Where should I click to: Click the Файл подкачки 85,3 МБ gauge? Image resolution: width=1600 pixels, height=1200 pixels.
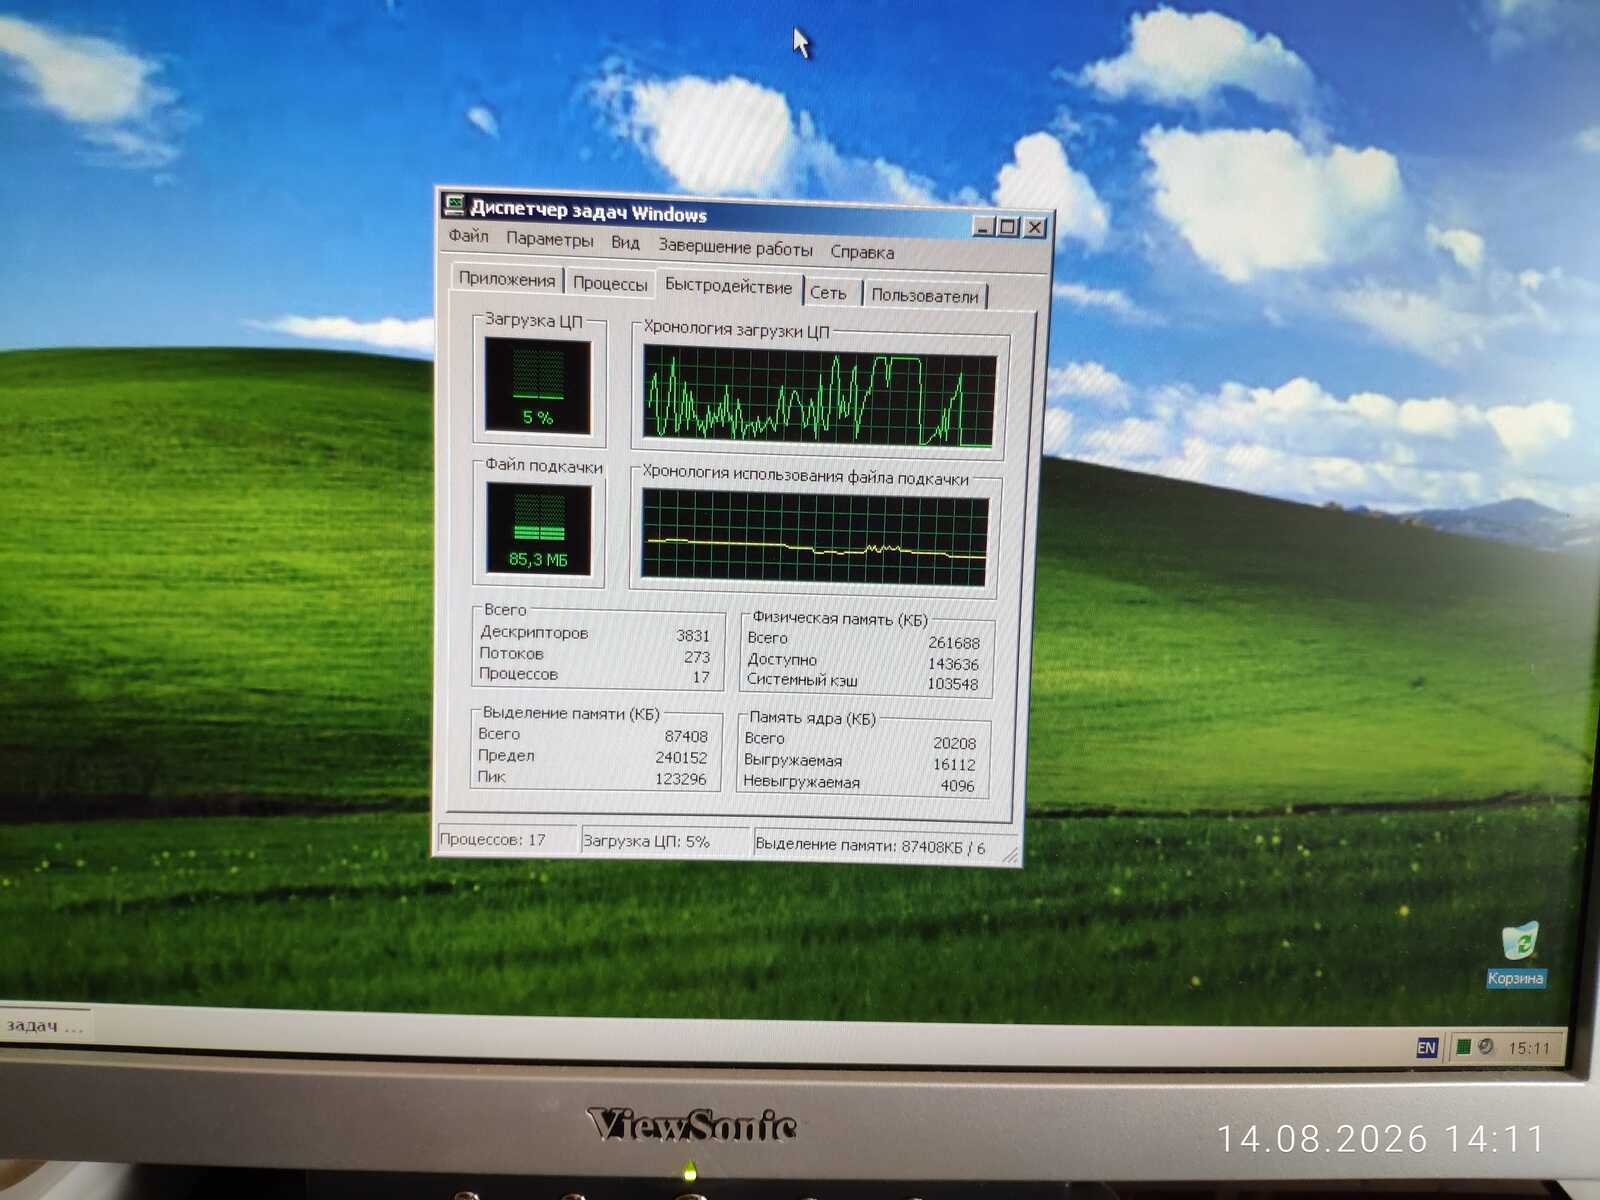539,528
